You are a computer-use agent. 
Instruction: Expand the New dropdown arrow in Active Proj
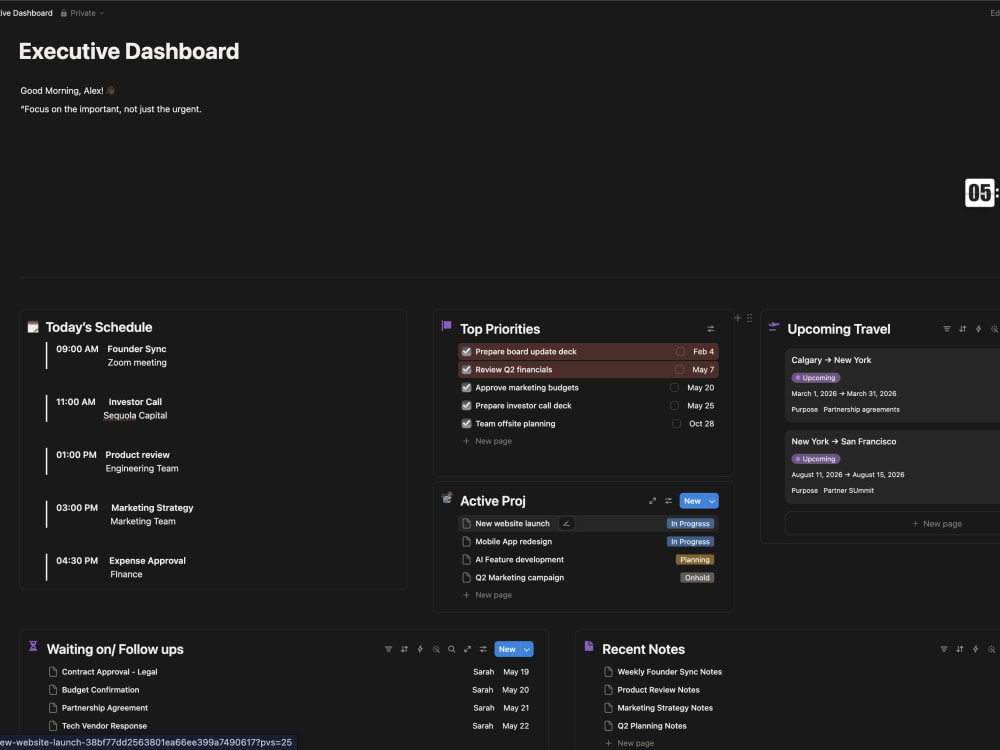point(712,501)
